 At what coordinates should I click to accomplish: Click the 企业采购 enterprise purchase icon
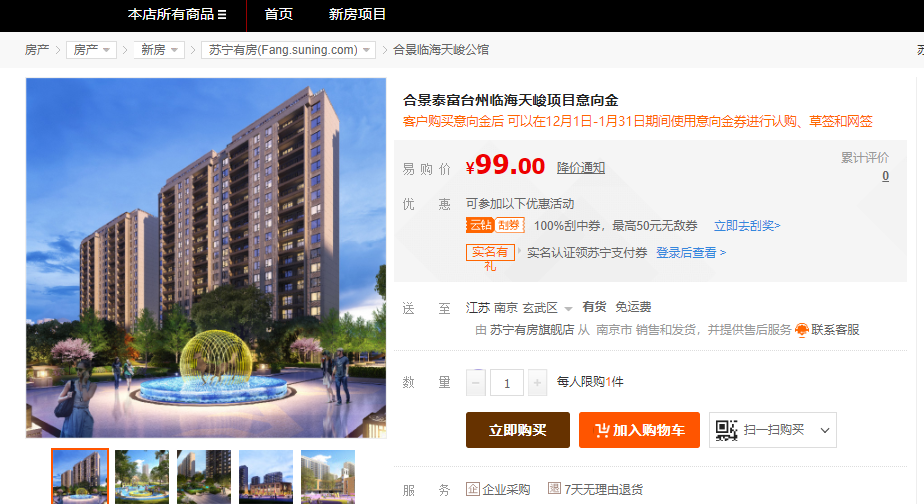pos(473,489)
